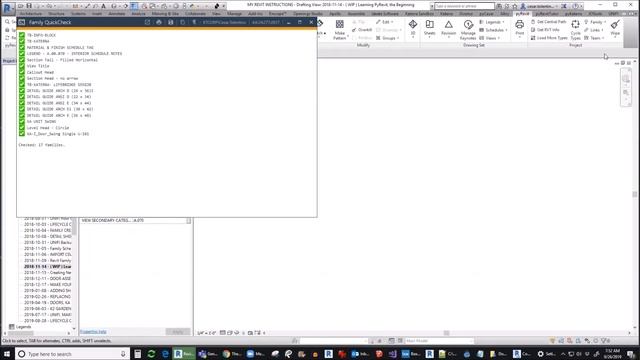Click the Make Pattern ribbon tool
The height and width of the screenshot is (360, 640).
pos(340,30)
